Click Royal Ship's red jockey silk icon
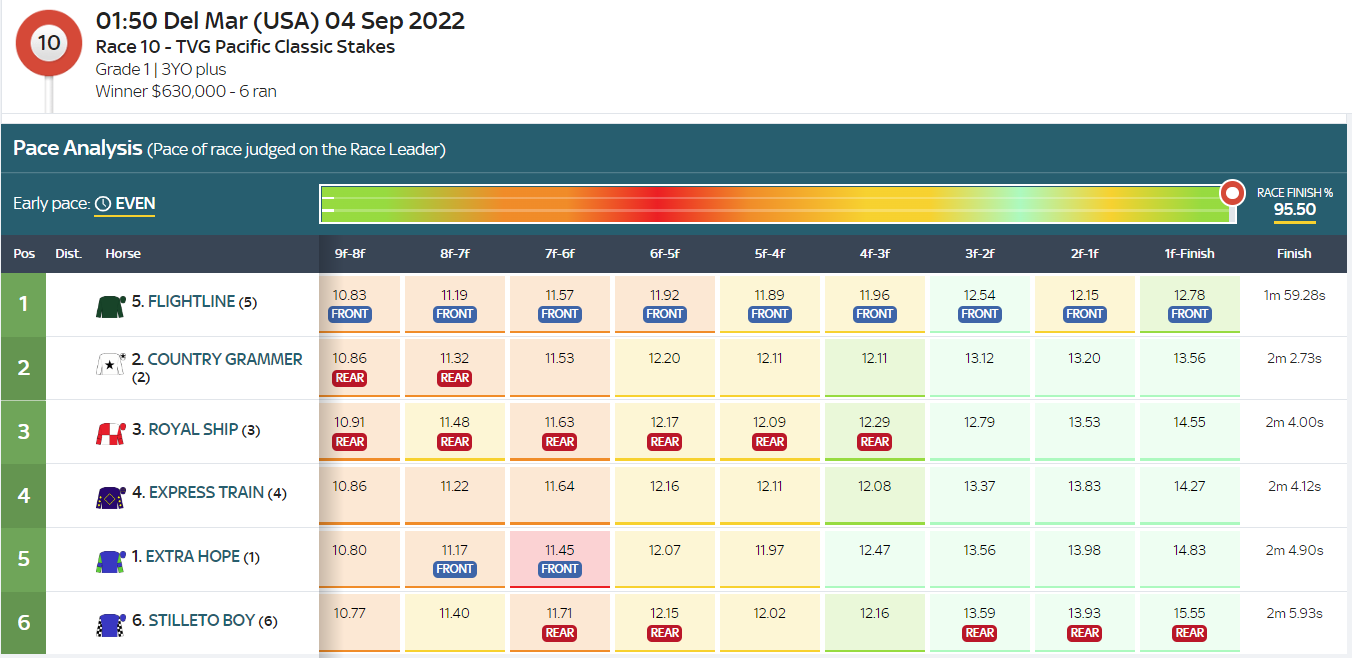This screenshot has width=1352, height=658. 109,431
